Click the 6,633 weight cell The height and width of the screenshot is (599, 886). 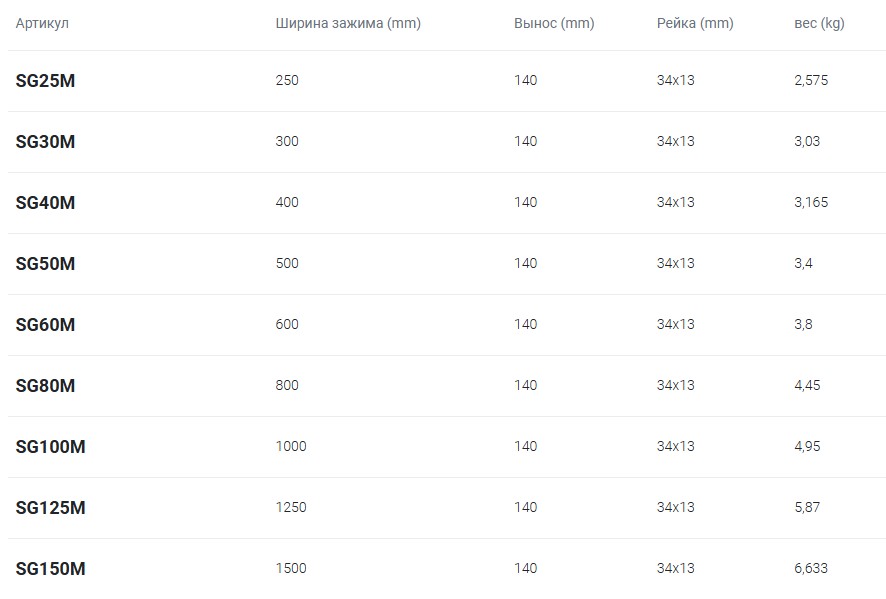click(811, 568)
